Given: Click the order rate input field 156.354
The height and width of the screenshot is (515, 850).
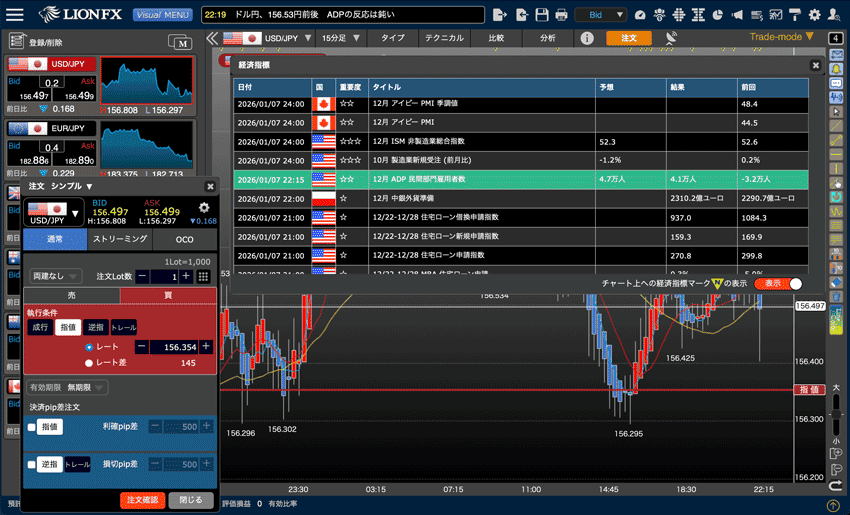Looking at the screenshot, I should (174, 346).
